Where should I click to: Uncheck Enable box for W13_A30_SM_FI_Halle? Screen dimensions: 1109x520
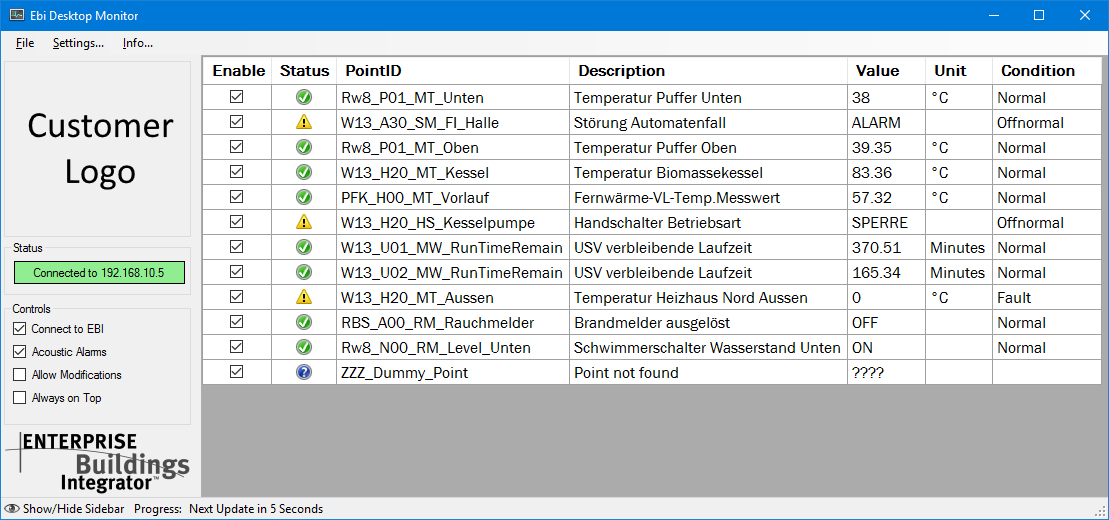pyautogui.click(x=237, y=122)
